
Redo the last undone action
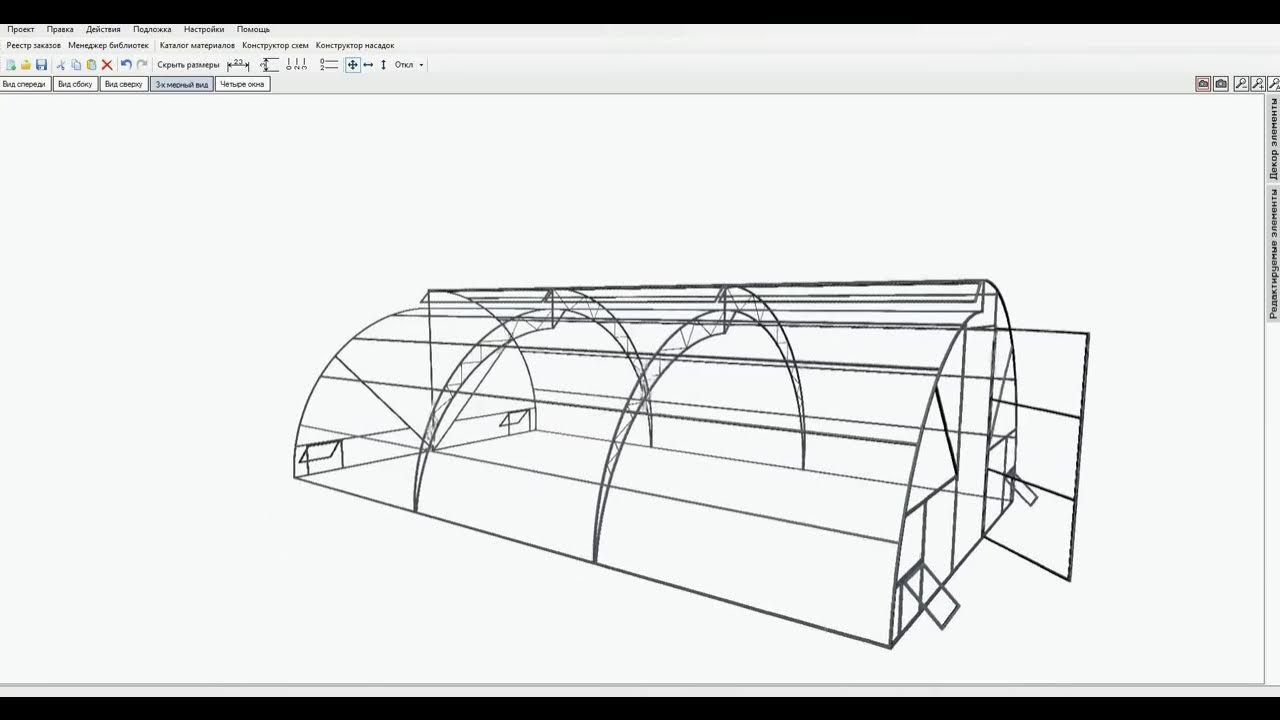pos(142,64)
